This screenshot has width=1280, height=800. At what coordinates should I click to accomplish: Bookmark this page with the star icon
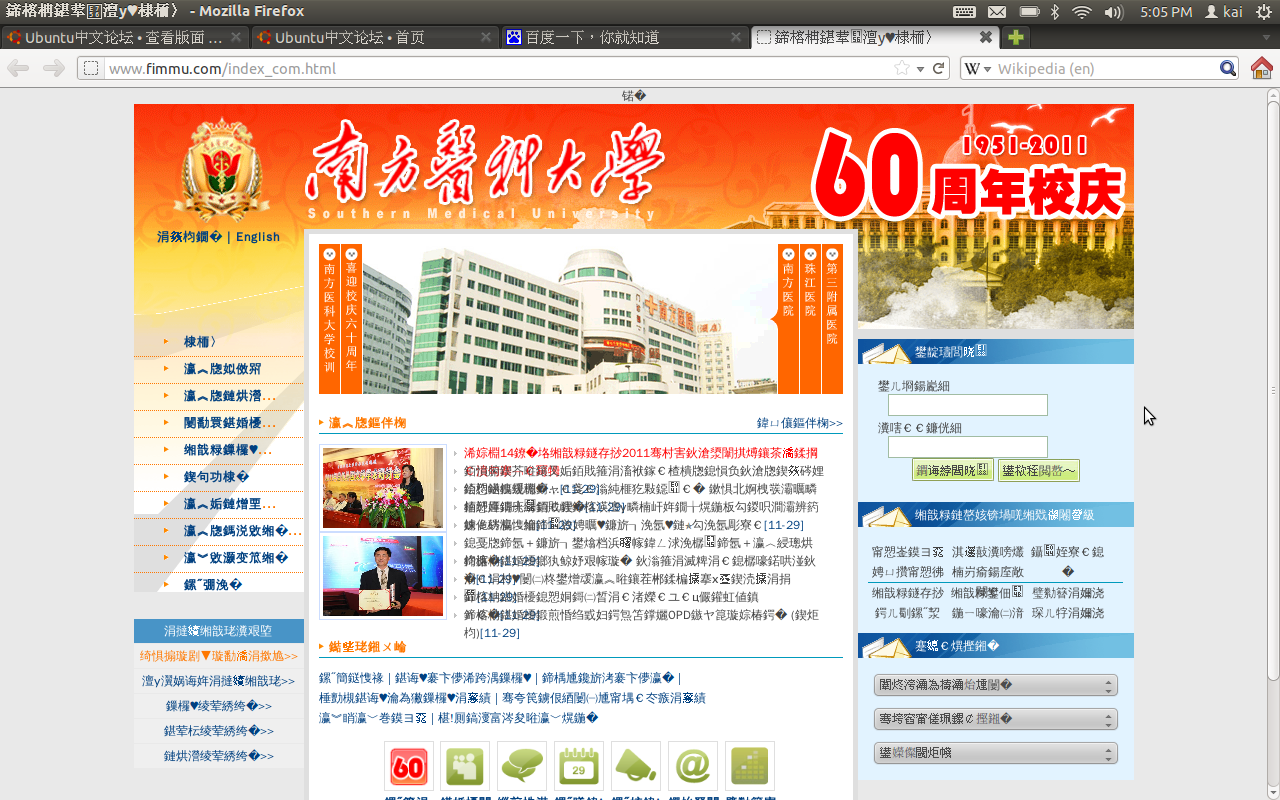(902, 68)
